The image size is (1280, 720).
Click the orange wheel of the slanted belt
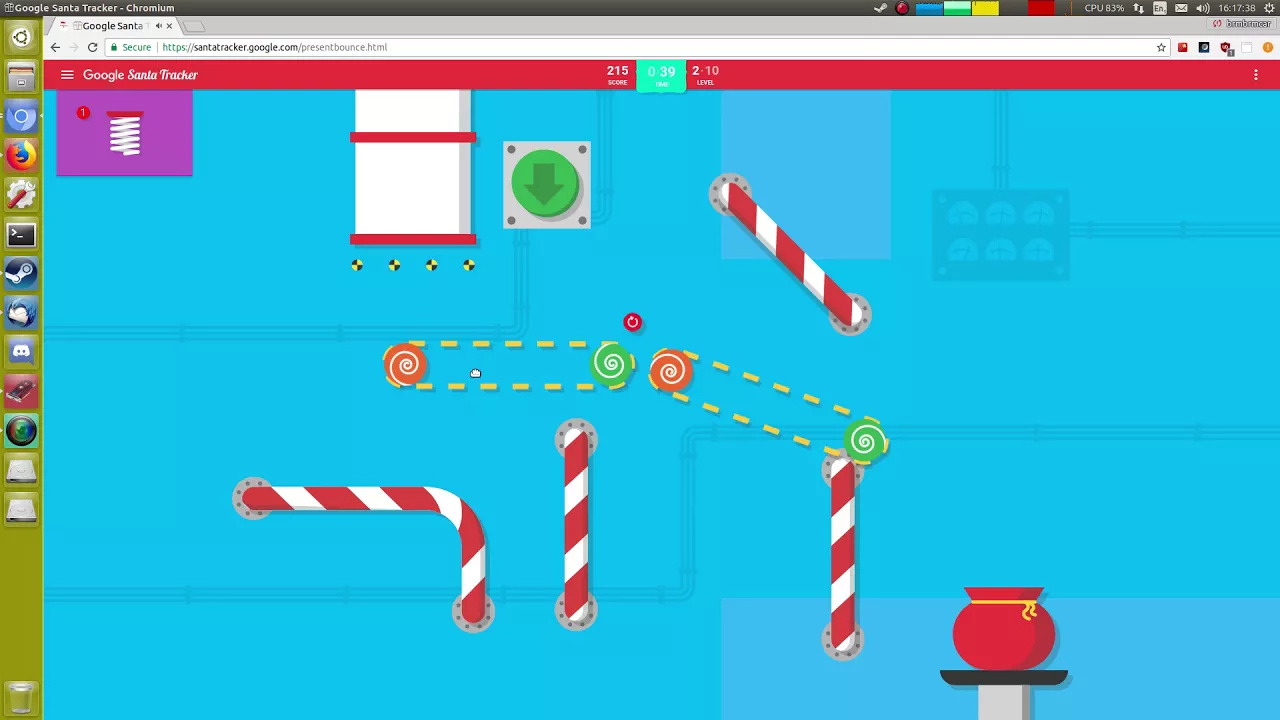point(670,371)
